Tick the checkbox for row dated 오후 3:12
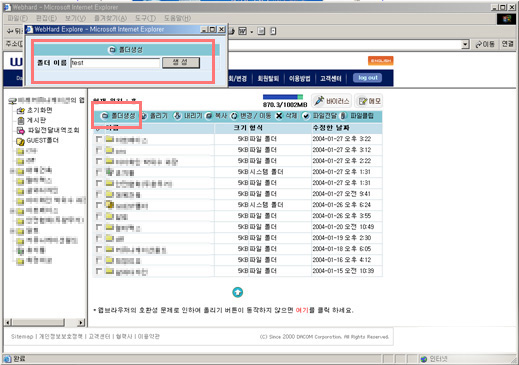519x365 pixels. (x=99, y=150)
